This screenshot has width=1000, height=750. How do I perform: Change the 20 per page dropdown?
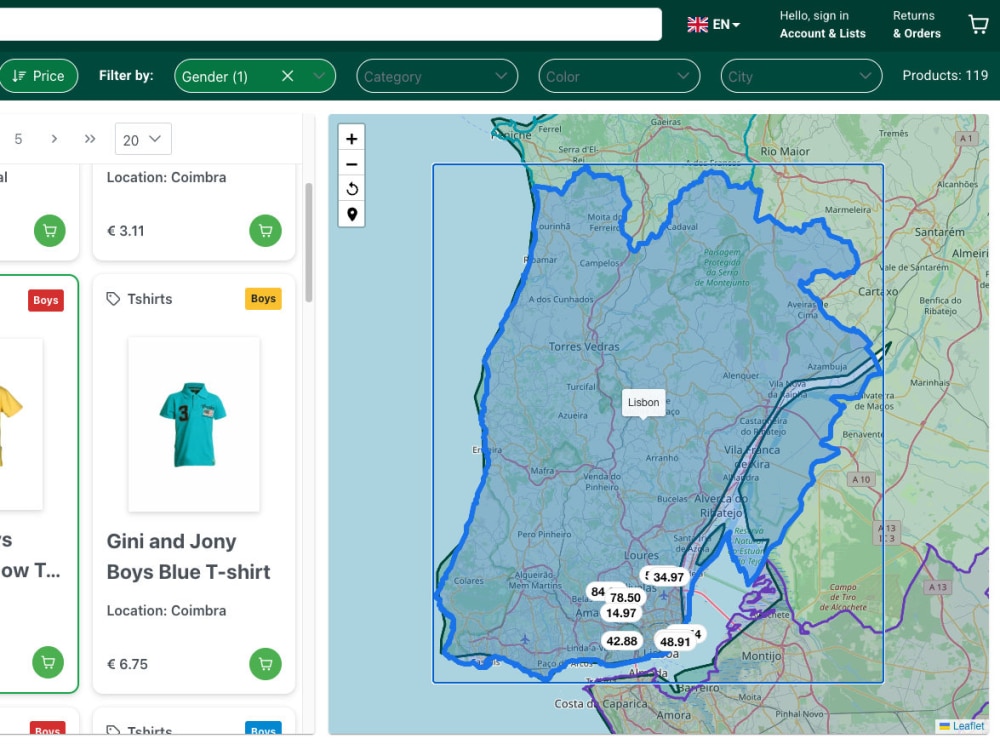click(x=143, y=139)
